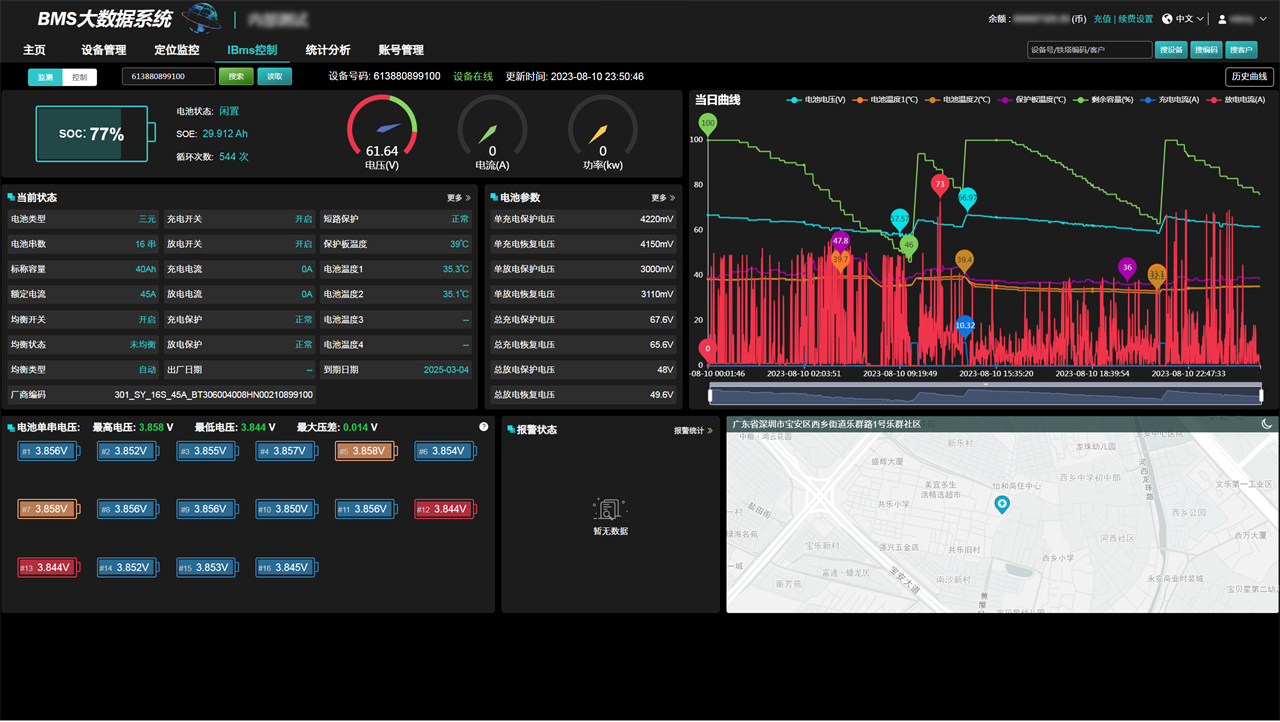Open the 中文 language dropdown

[1189, 19]
